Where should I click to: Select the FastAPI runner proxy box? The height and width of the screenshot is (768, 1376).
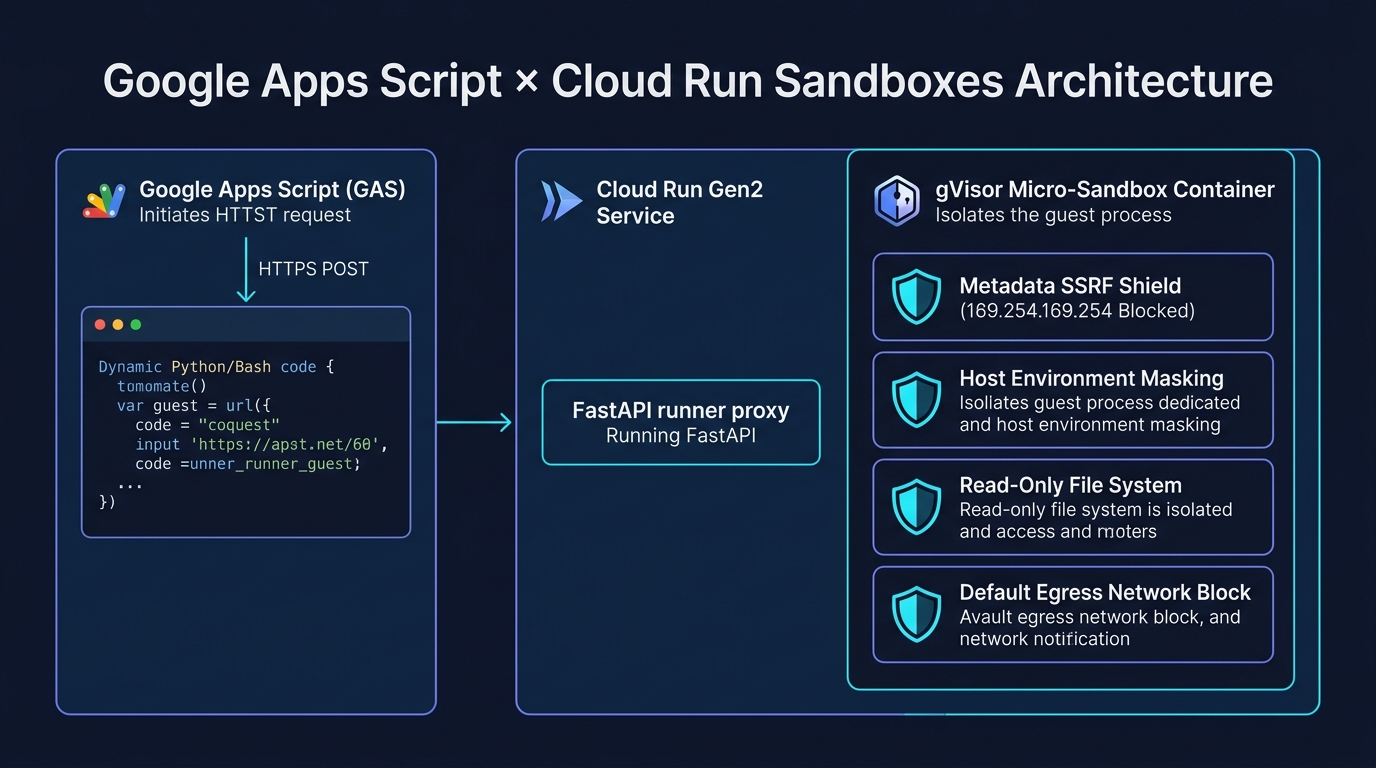tap(681, 422)
